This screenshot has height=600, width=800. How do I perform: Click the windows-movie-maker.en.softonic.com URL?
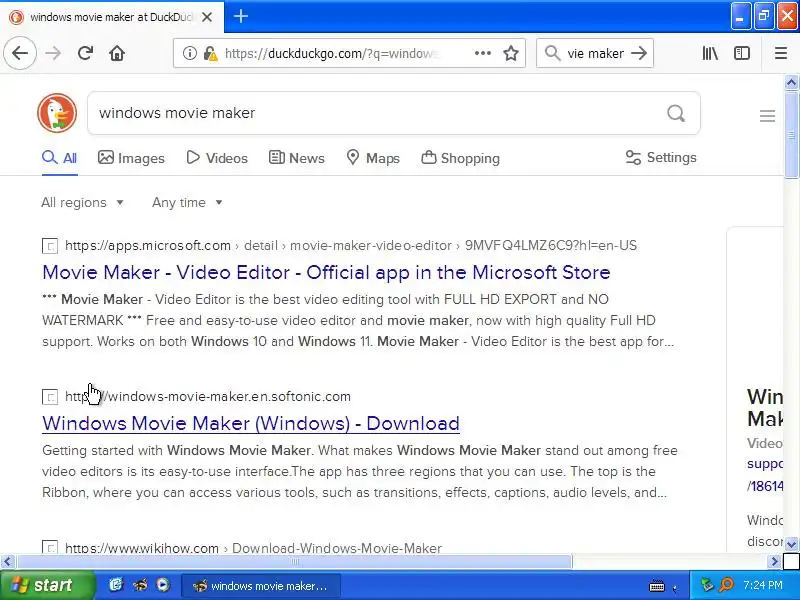click(x=208, y=396)
